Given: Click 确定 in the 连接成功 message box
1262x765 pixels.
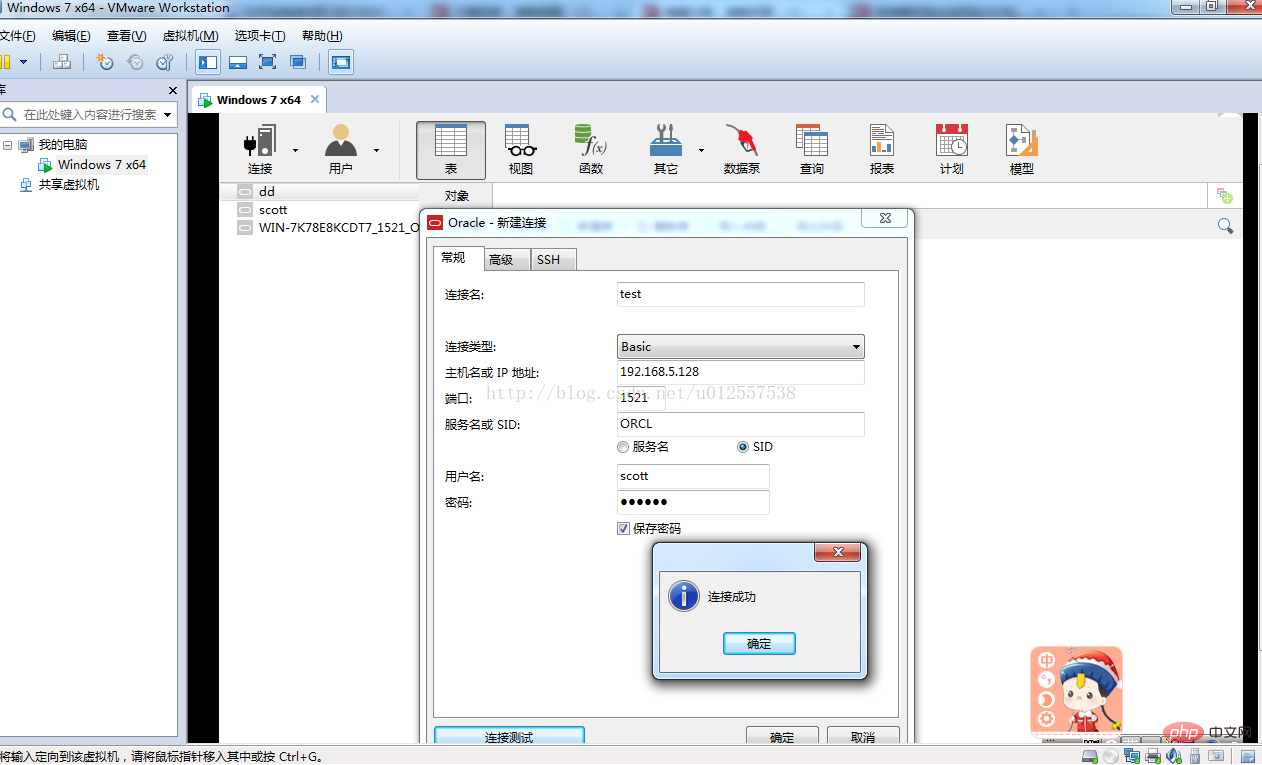Looking at the screenshot, I should coord(759,644).
